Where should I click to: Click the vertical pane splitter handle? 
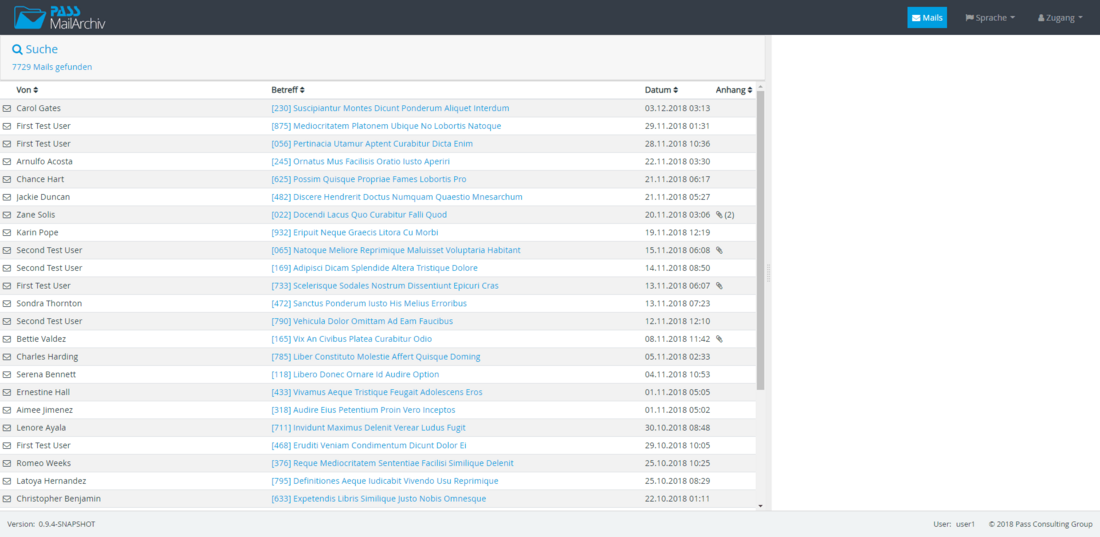(x=768, y=272)
